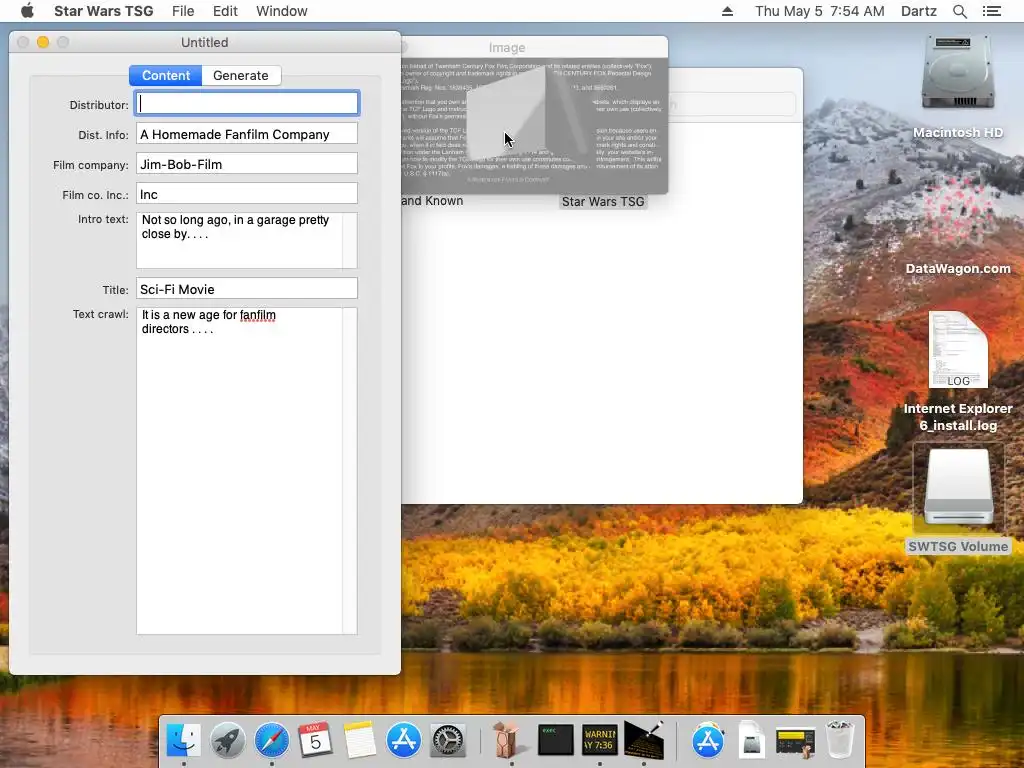
Task: Open the black exec terminal icon in Dock
Action: point(555,741)
